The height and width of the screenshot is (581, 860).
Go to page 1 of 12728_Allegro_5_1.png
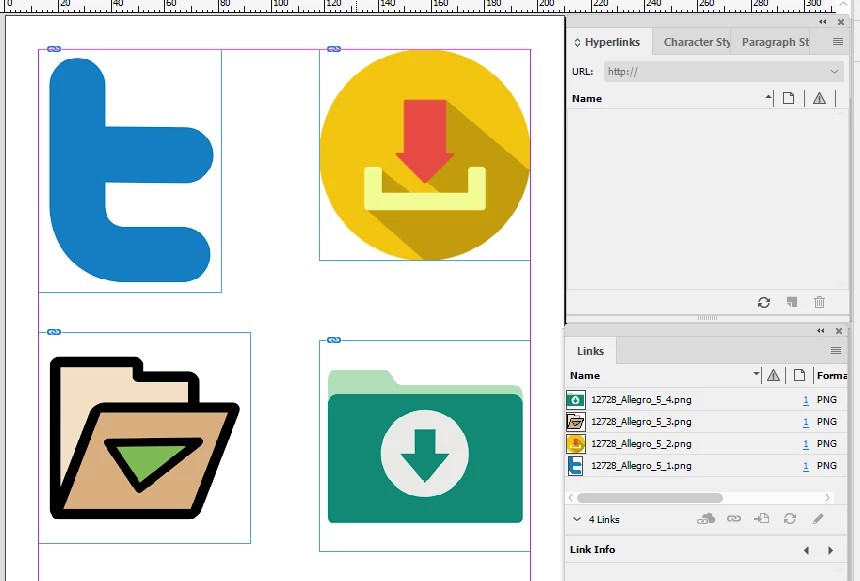click(806, 466)
